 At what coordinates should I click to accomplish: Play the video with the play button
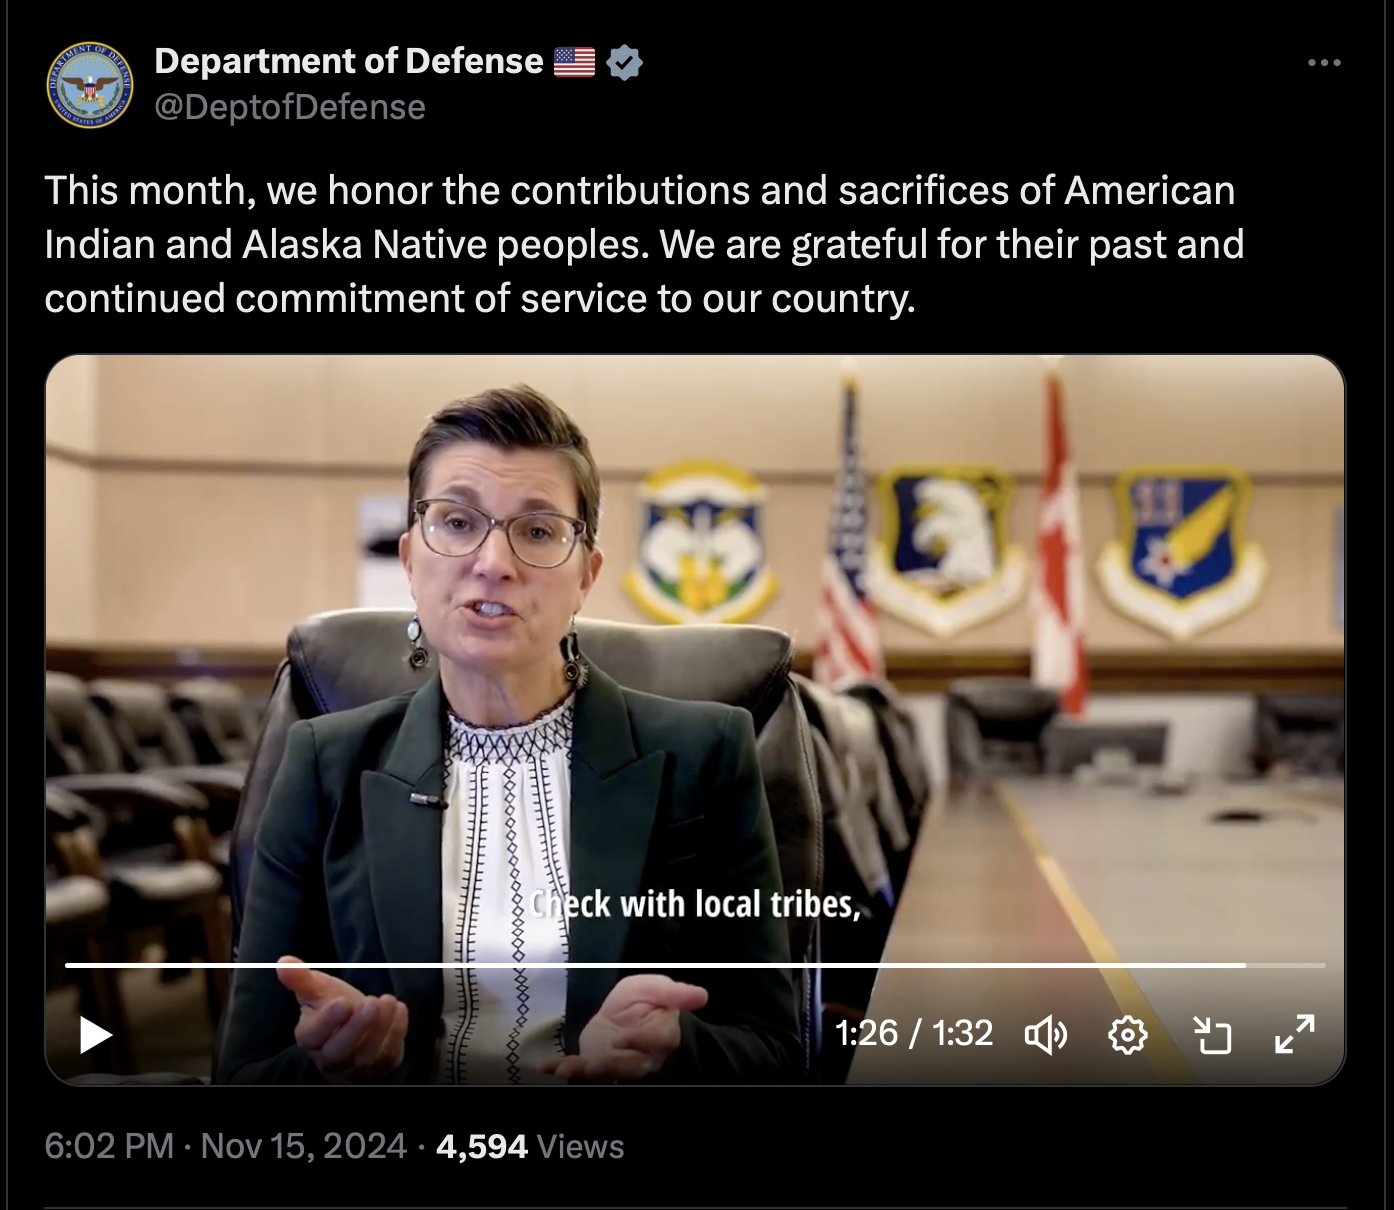pyautogui.click(x=95, y=1035)
